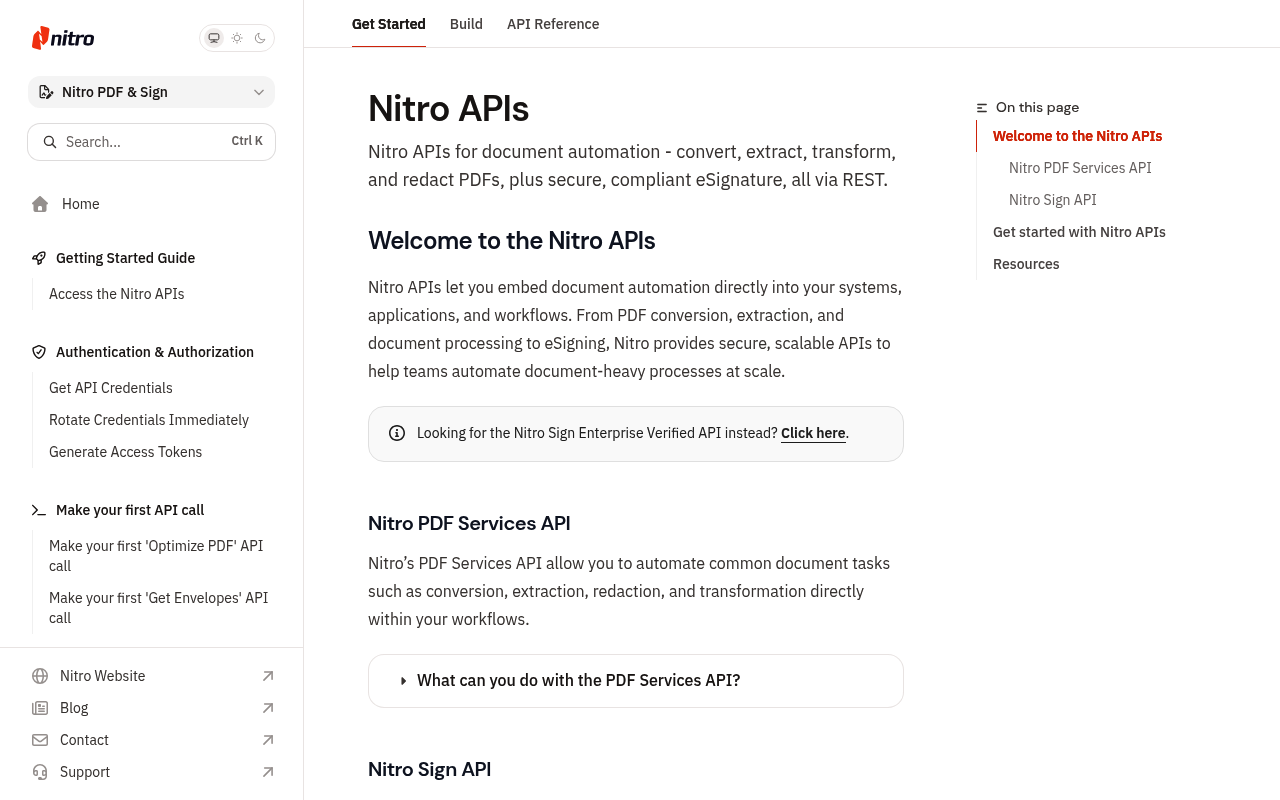Follow the 'Click here' link

tap(813, 433)
